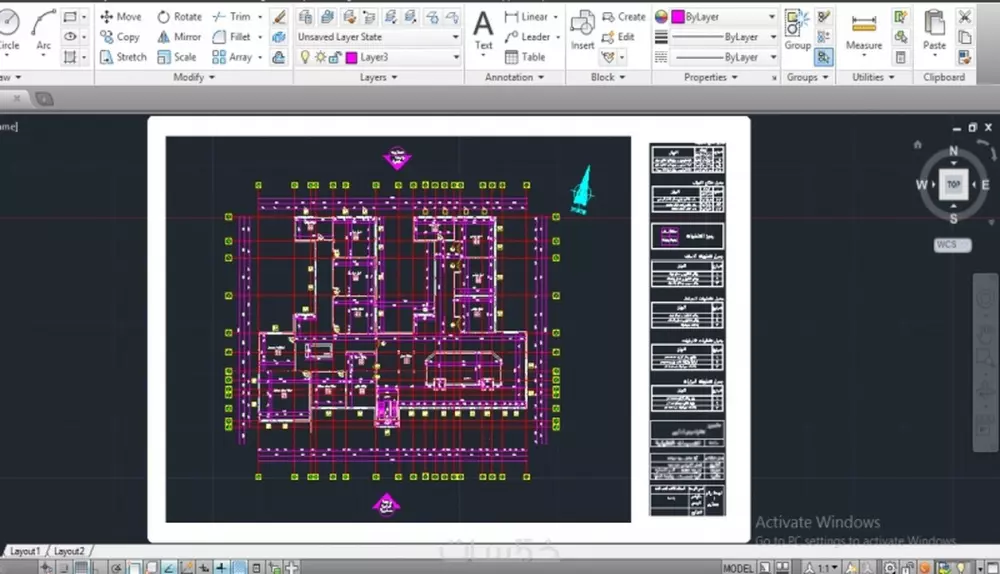Select the Stretch tool
Viewport: 1000px width, 574px height.
123,57
